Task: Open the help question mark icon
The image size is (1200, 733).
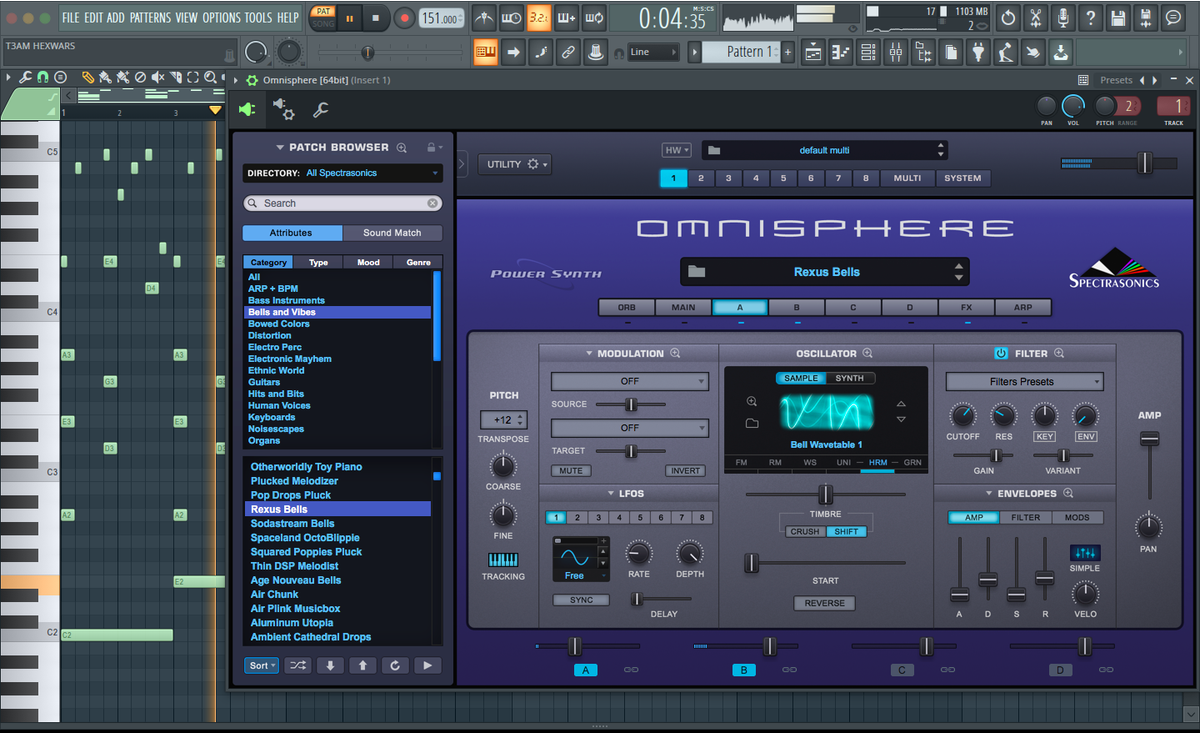Action: (1091, 18)
